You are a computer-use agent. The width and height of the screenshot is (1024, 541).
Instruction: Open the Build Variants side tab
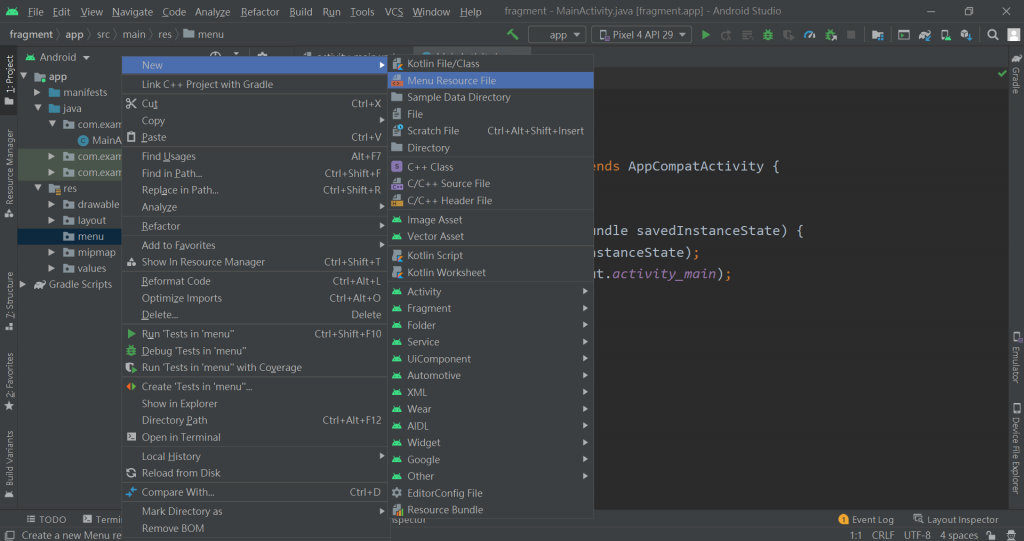[x=9, y=465]
